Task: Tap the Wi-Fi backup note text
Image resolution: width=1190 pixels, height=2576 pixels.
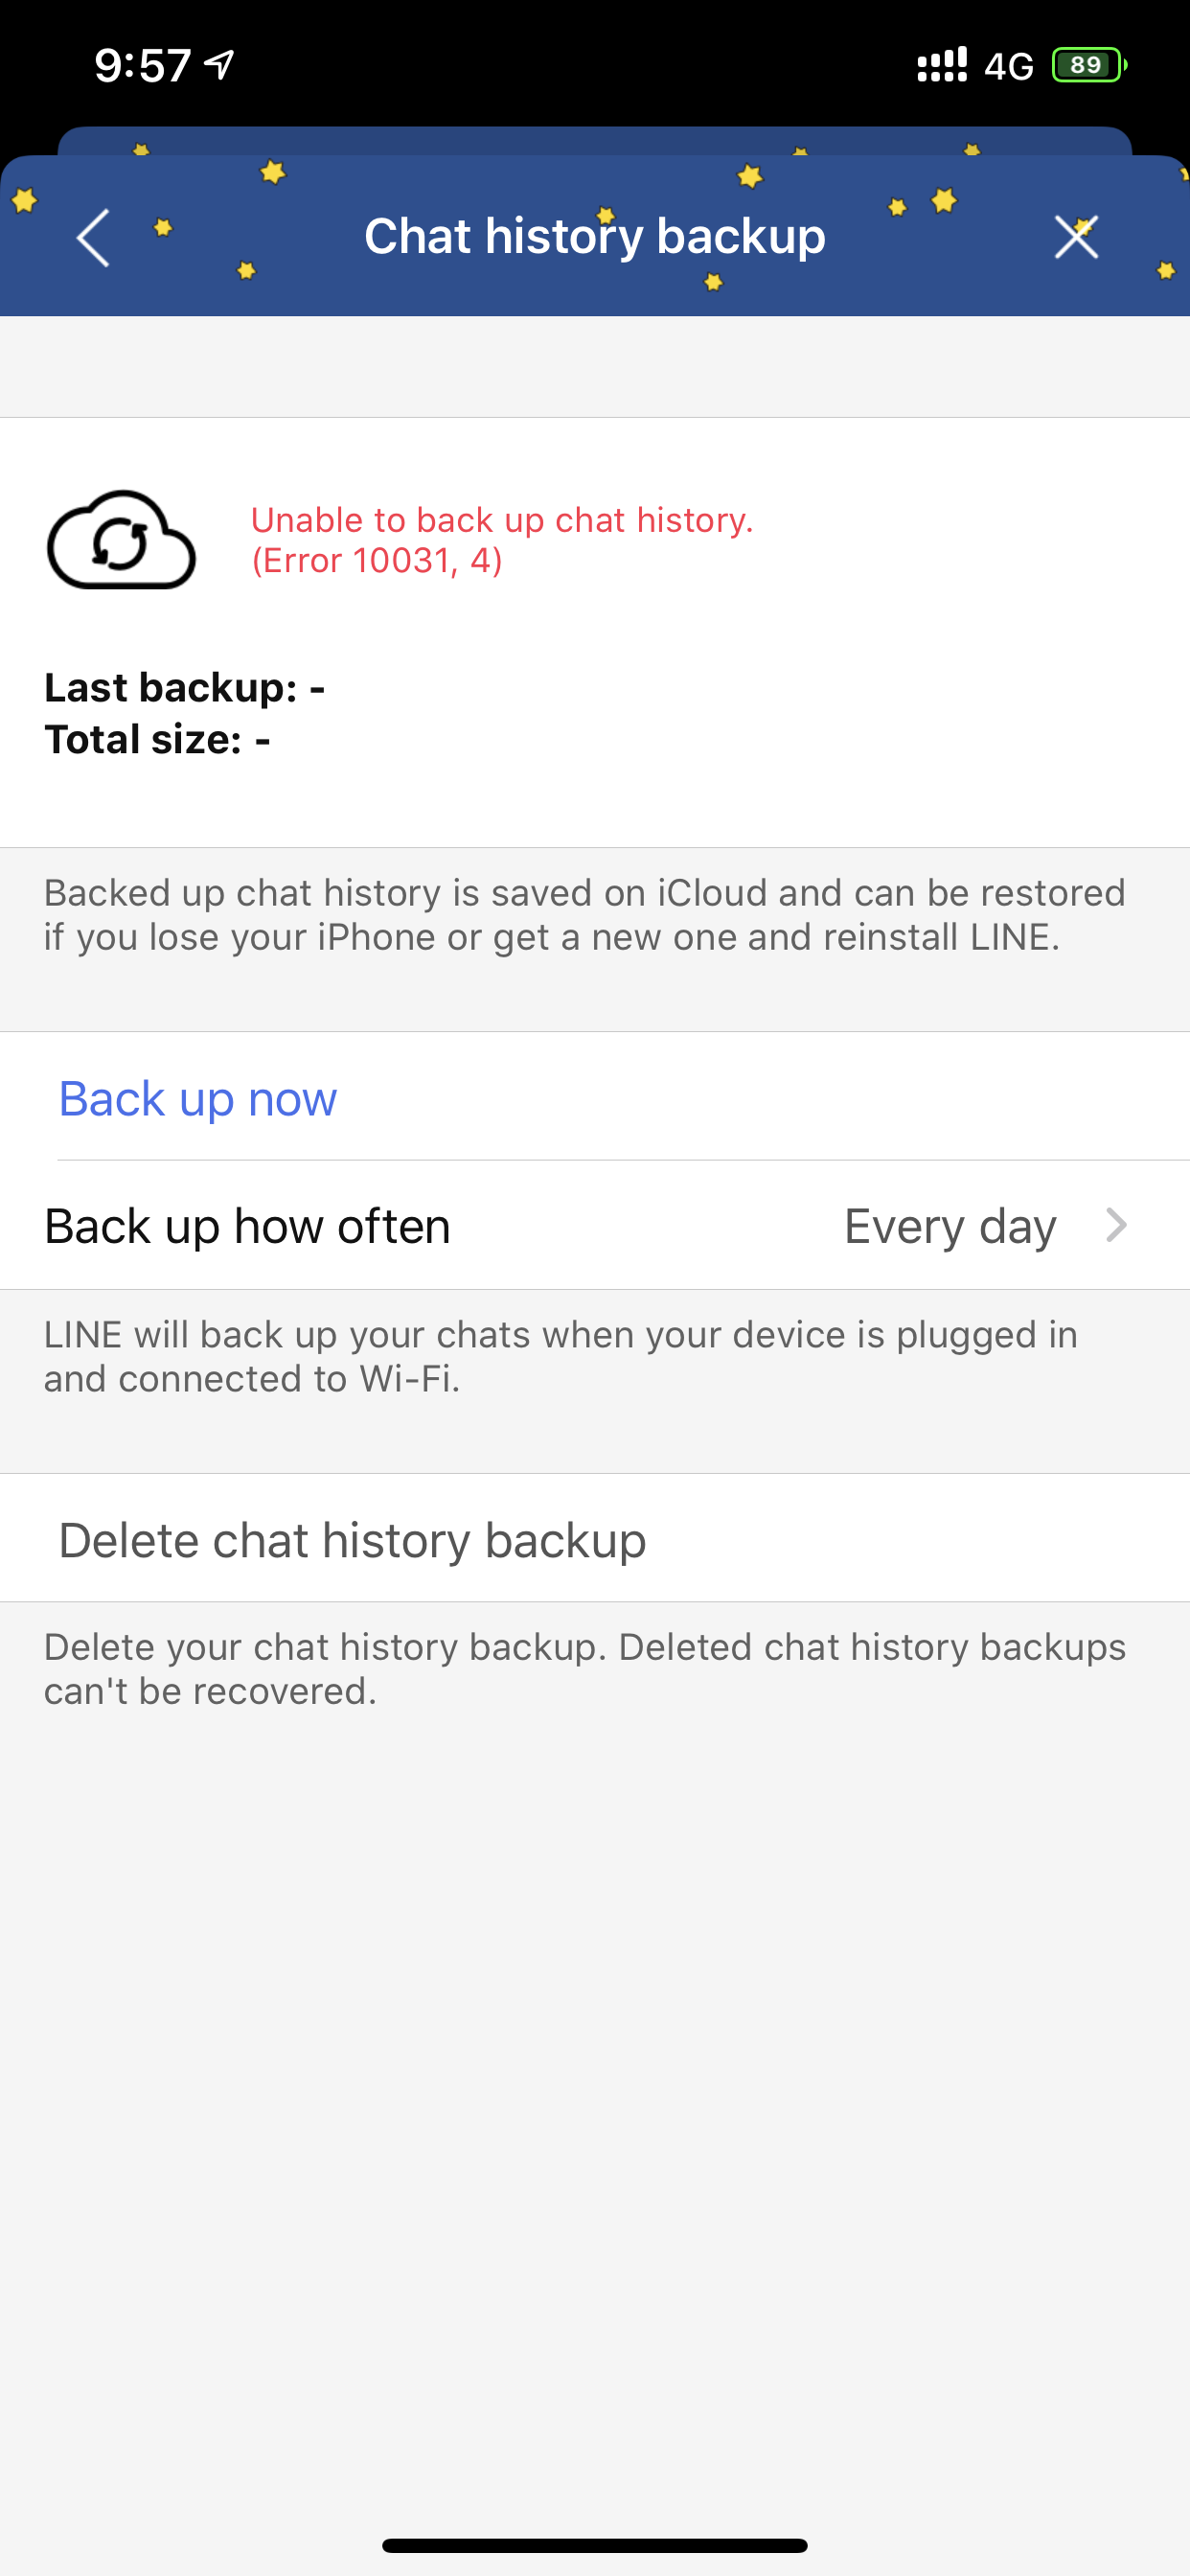Action: pyautogui.click(x=560, y=1356)
